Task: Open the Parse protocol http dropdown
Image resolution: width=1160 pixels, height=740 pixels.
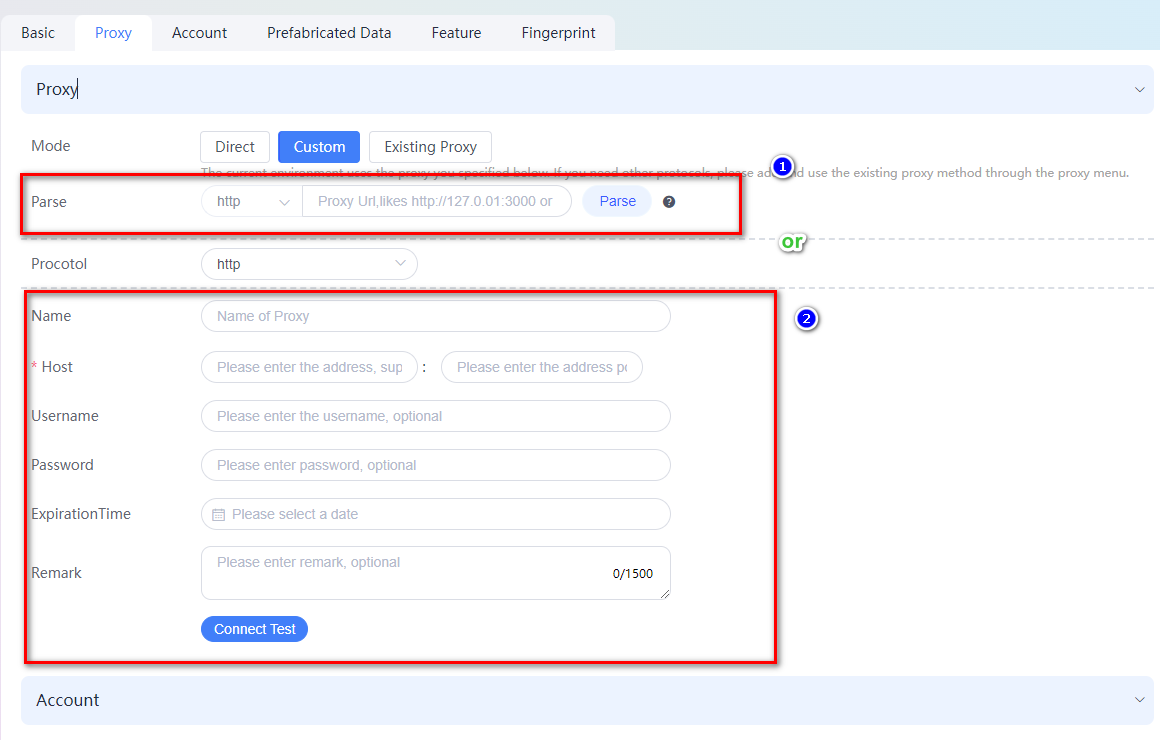Action: click(252, 201)
